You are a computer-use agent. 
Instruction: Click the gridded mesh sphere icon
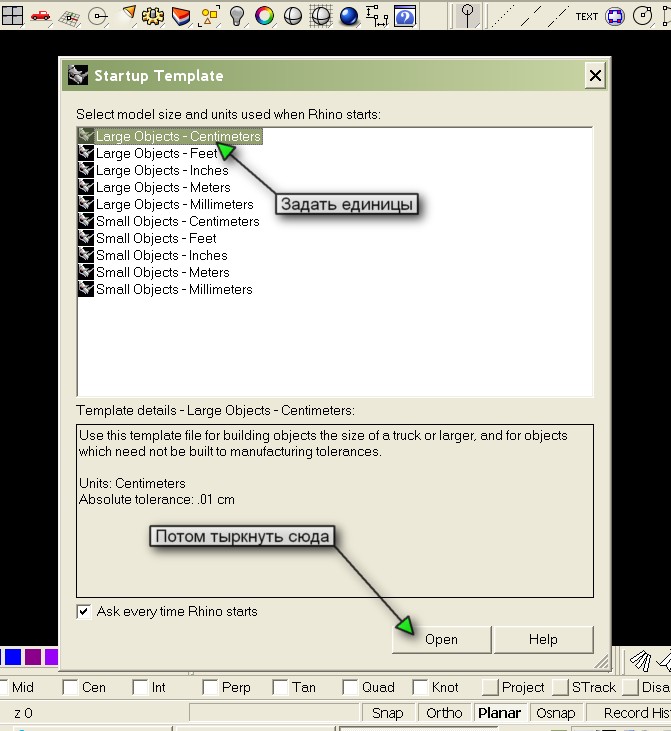point(321,16)
